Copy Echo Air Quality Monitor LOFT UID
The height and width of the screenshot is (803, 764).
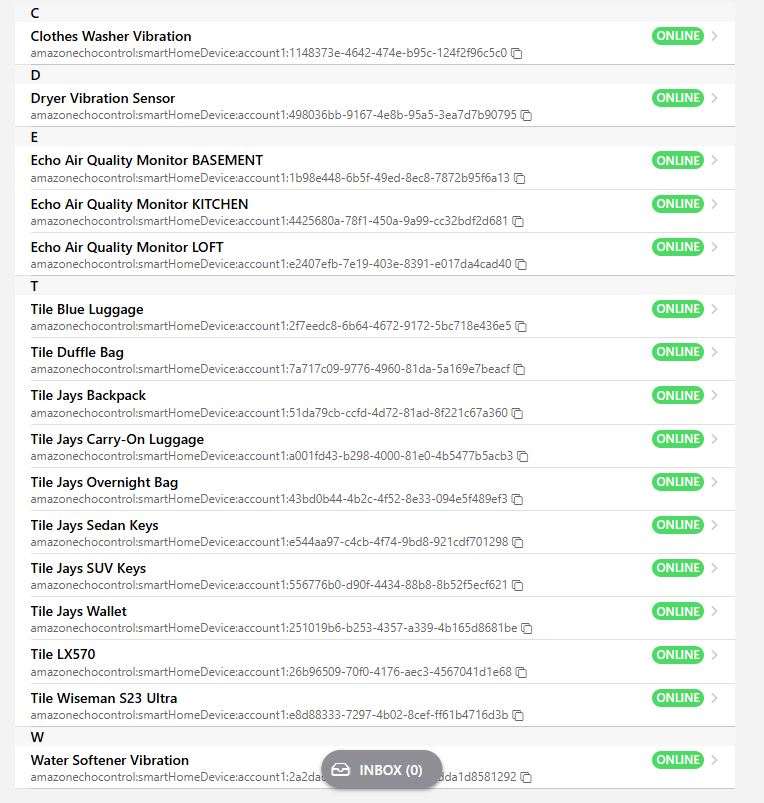click(521, 265)
